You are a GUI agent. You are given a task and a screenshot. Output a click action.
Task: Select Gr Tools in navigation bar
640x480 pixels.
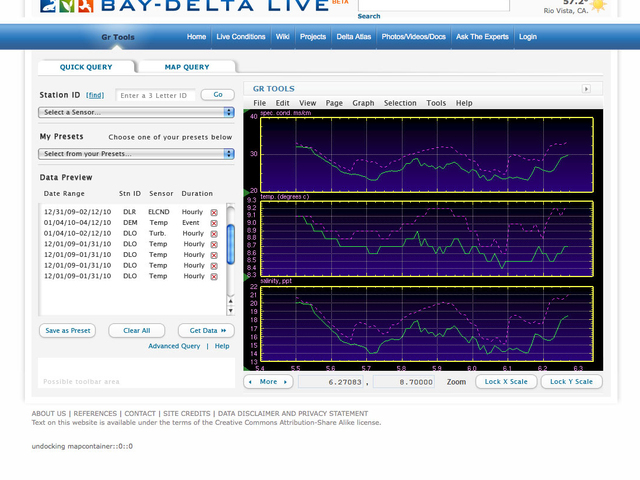pos(118,37)
